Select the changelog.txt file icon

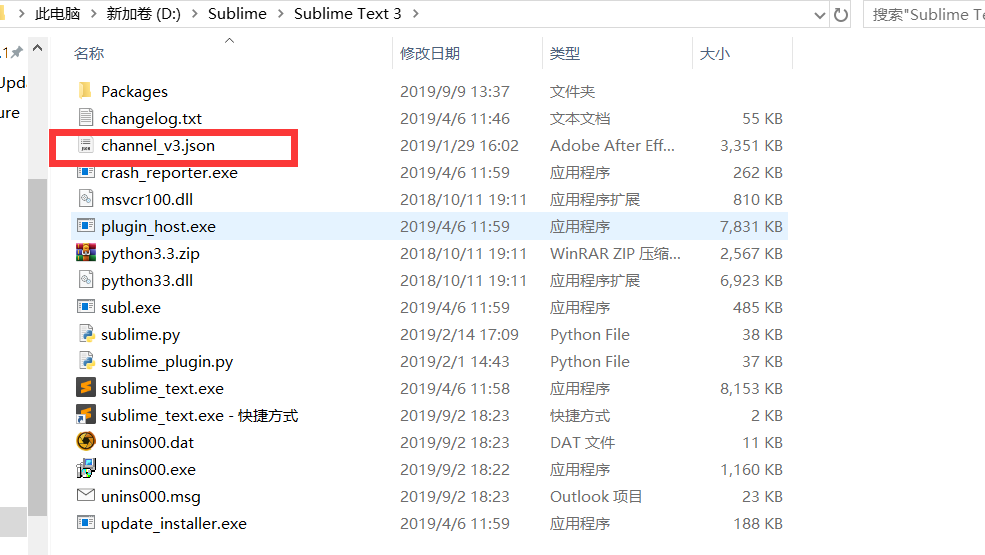(85, 118)
